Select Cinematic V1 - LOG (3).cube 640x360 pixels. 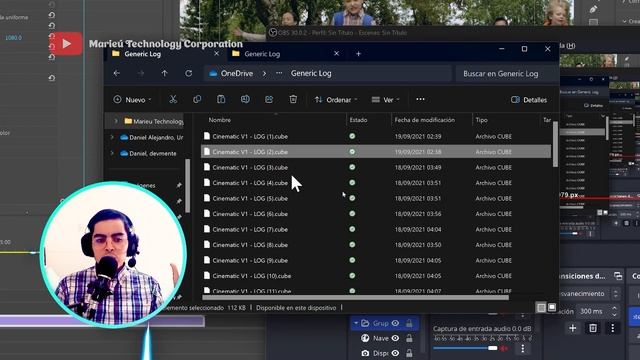click(x=250, y=167)
